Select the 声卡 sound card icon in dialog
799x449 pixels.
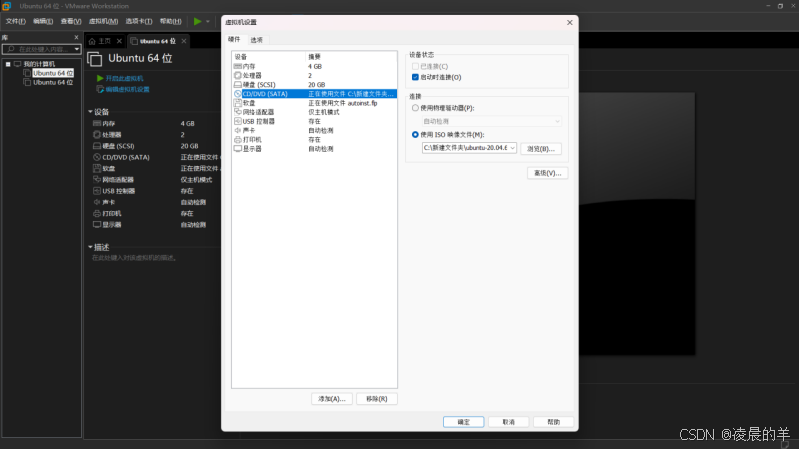(x=237, y=130)
